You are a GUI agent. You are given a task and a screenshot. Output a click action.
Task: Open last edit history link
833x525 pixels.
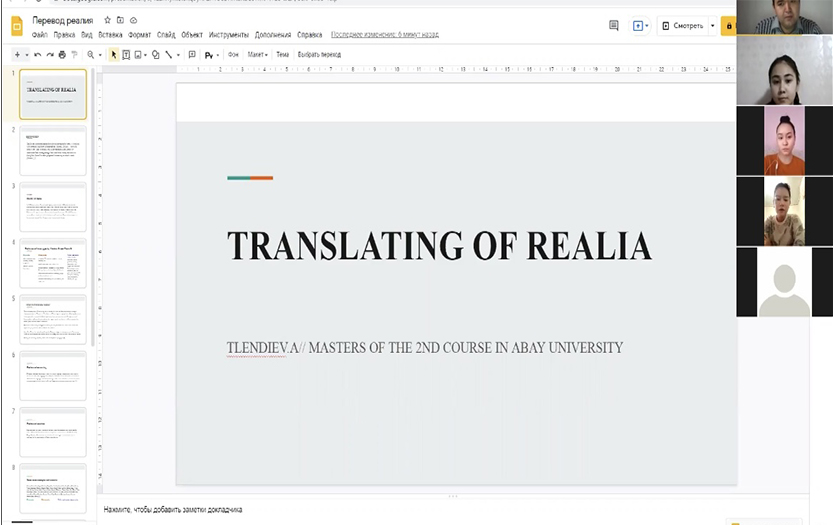point(385,34)
